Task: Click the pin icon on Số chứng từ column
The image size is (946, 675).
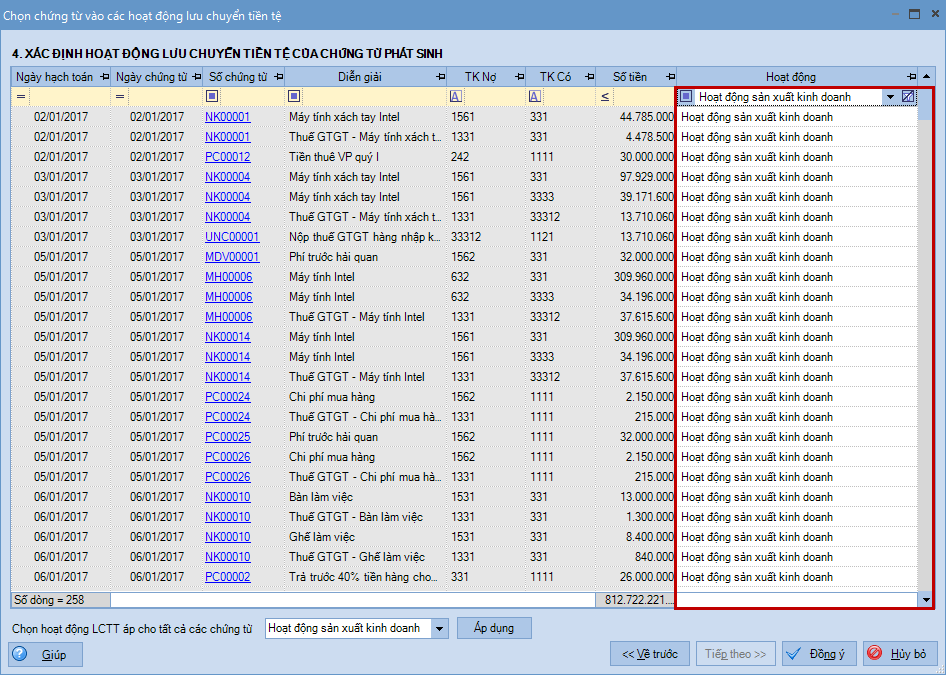Action: coord(278,77)
